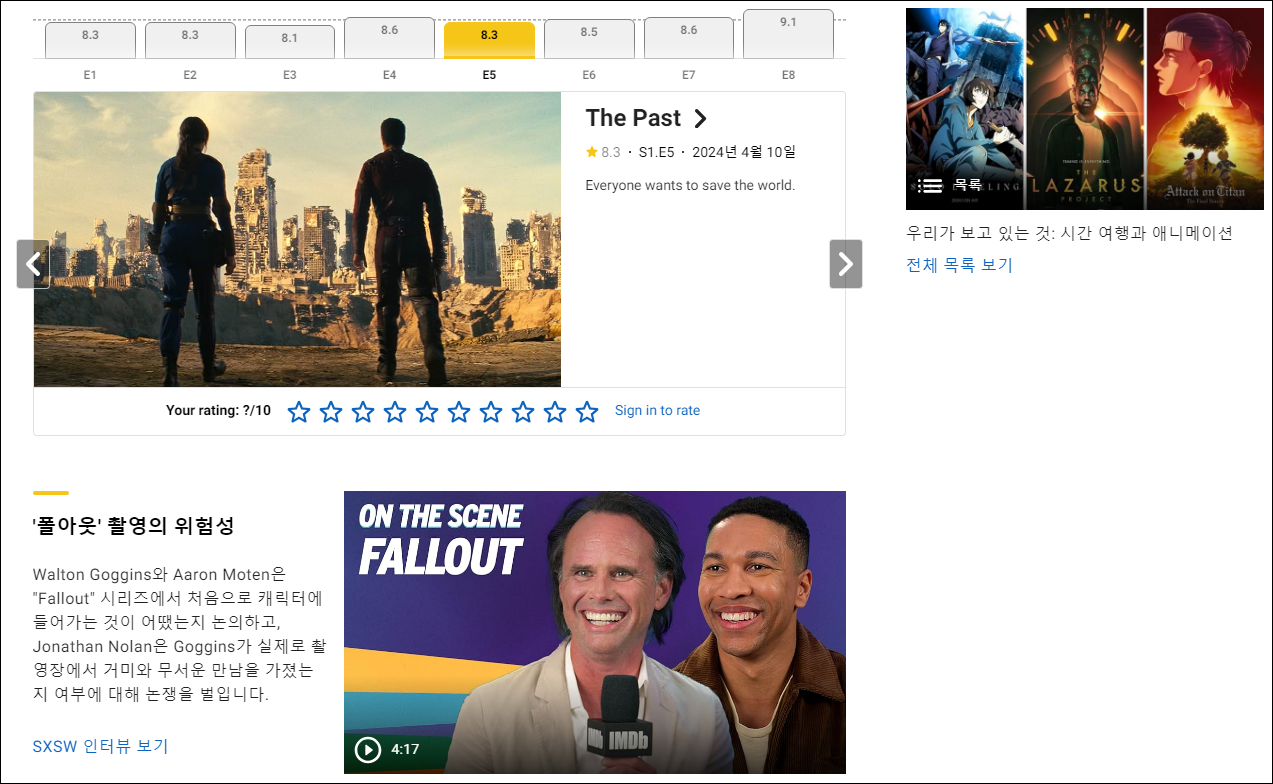Open Solo Leveling poster in list collage
Image resolution: width=1273 pixels, height=784 pixels.
tap(964, 109)
